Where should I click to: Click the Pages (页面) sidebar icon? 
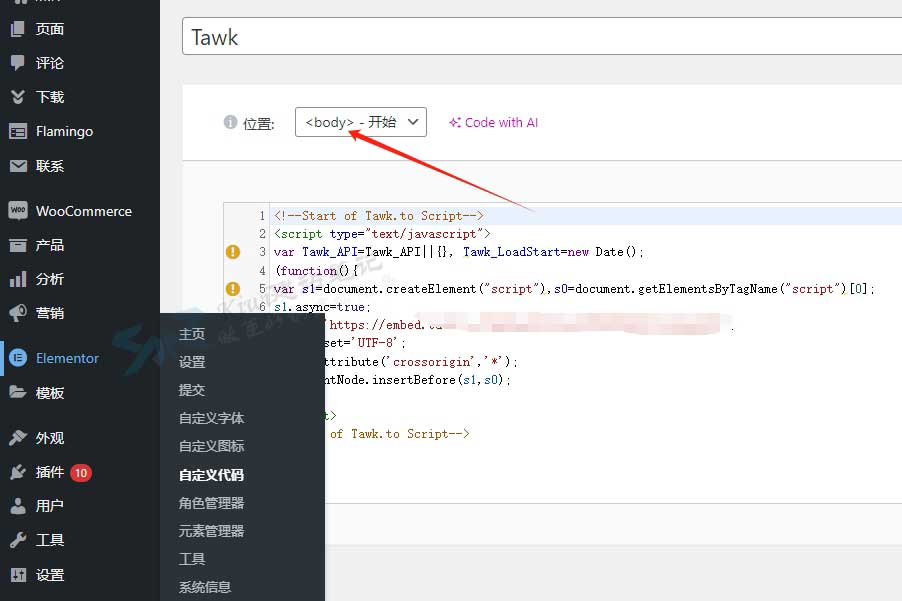tap(17, 29)
